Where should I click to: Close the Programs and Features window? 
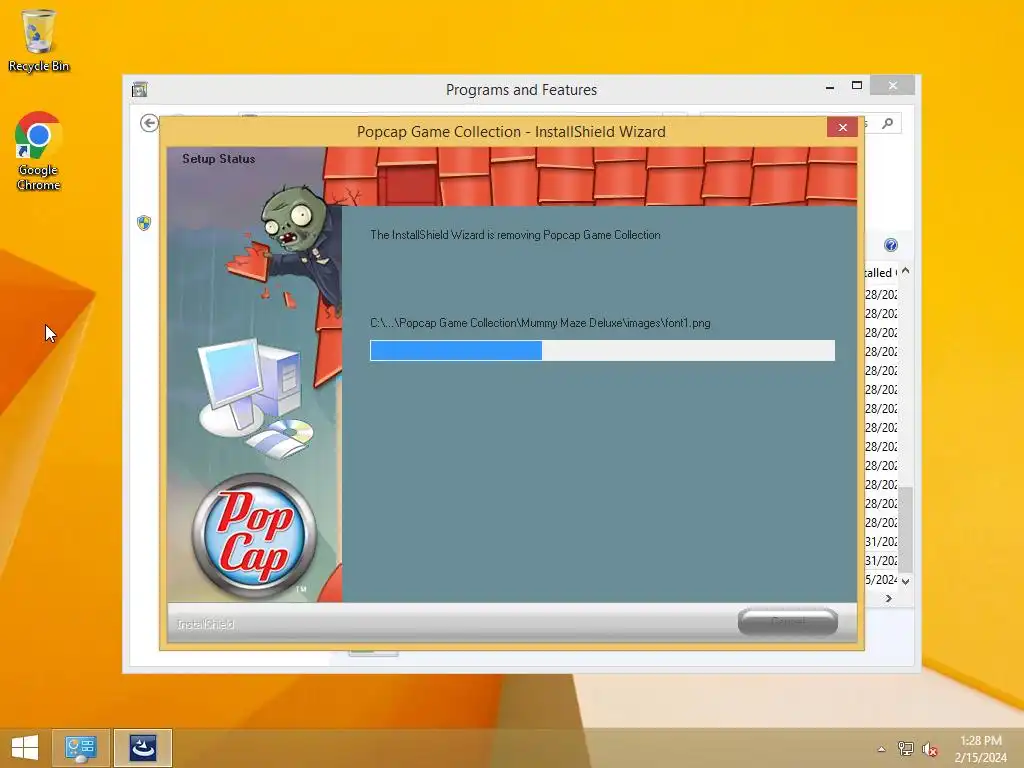(893, 86)
